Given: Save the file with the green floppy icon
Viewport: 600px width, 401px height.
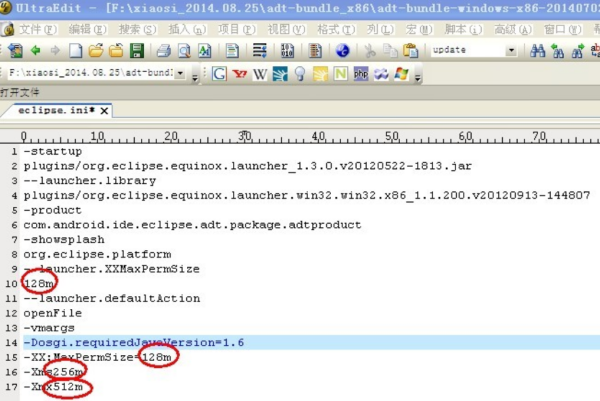Looking at the screenshot, I should (x=137, y=51).
